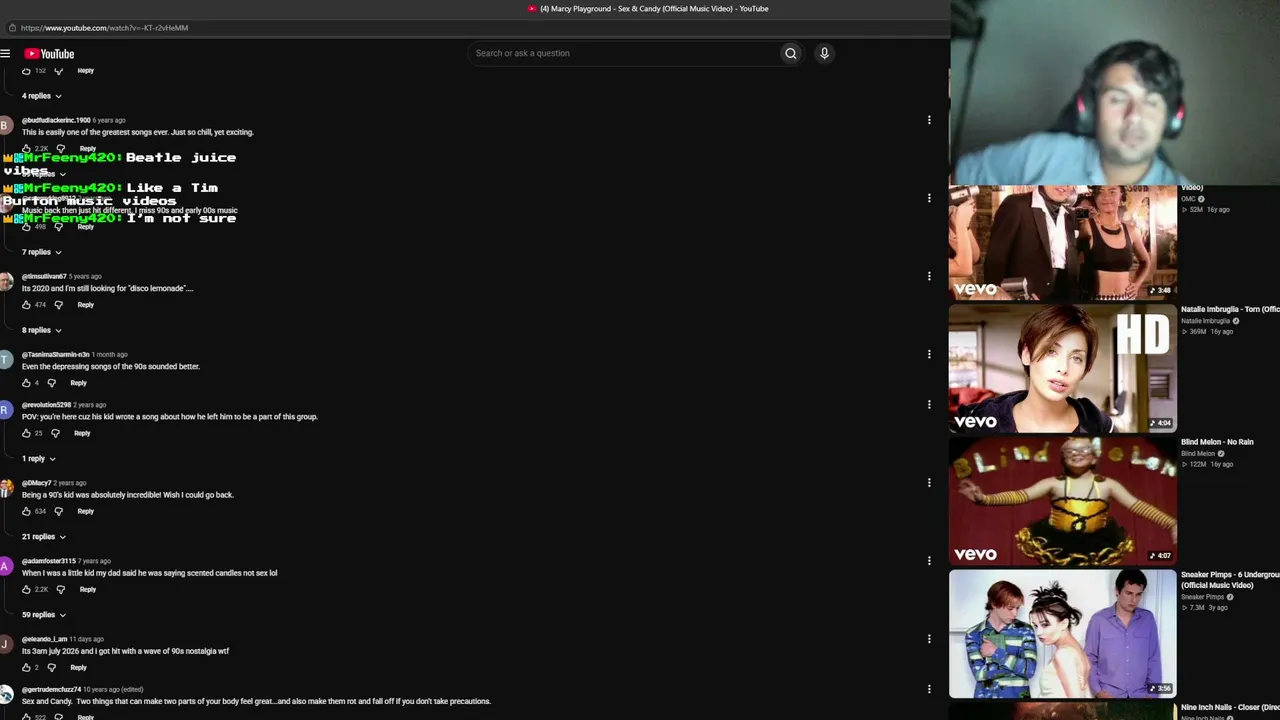This screenshot has width=1280, height=720.
Task: Open options menu for @adamfoster3115's comment
Action: (929, 561)
